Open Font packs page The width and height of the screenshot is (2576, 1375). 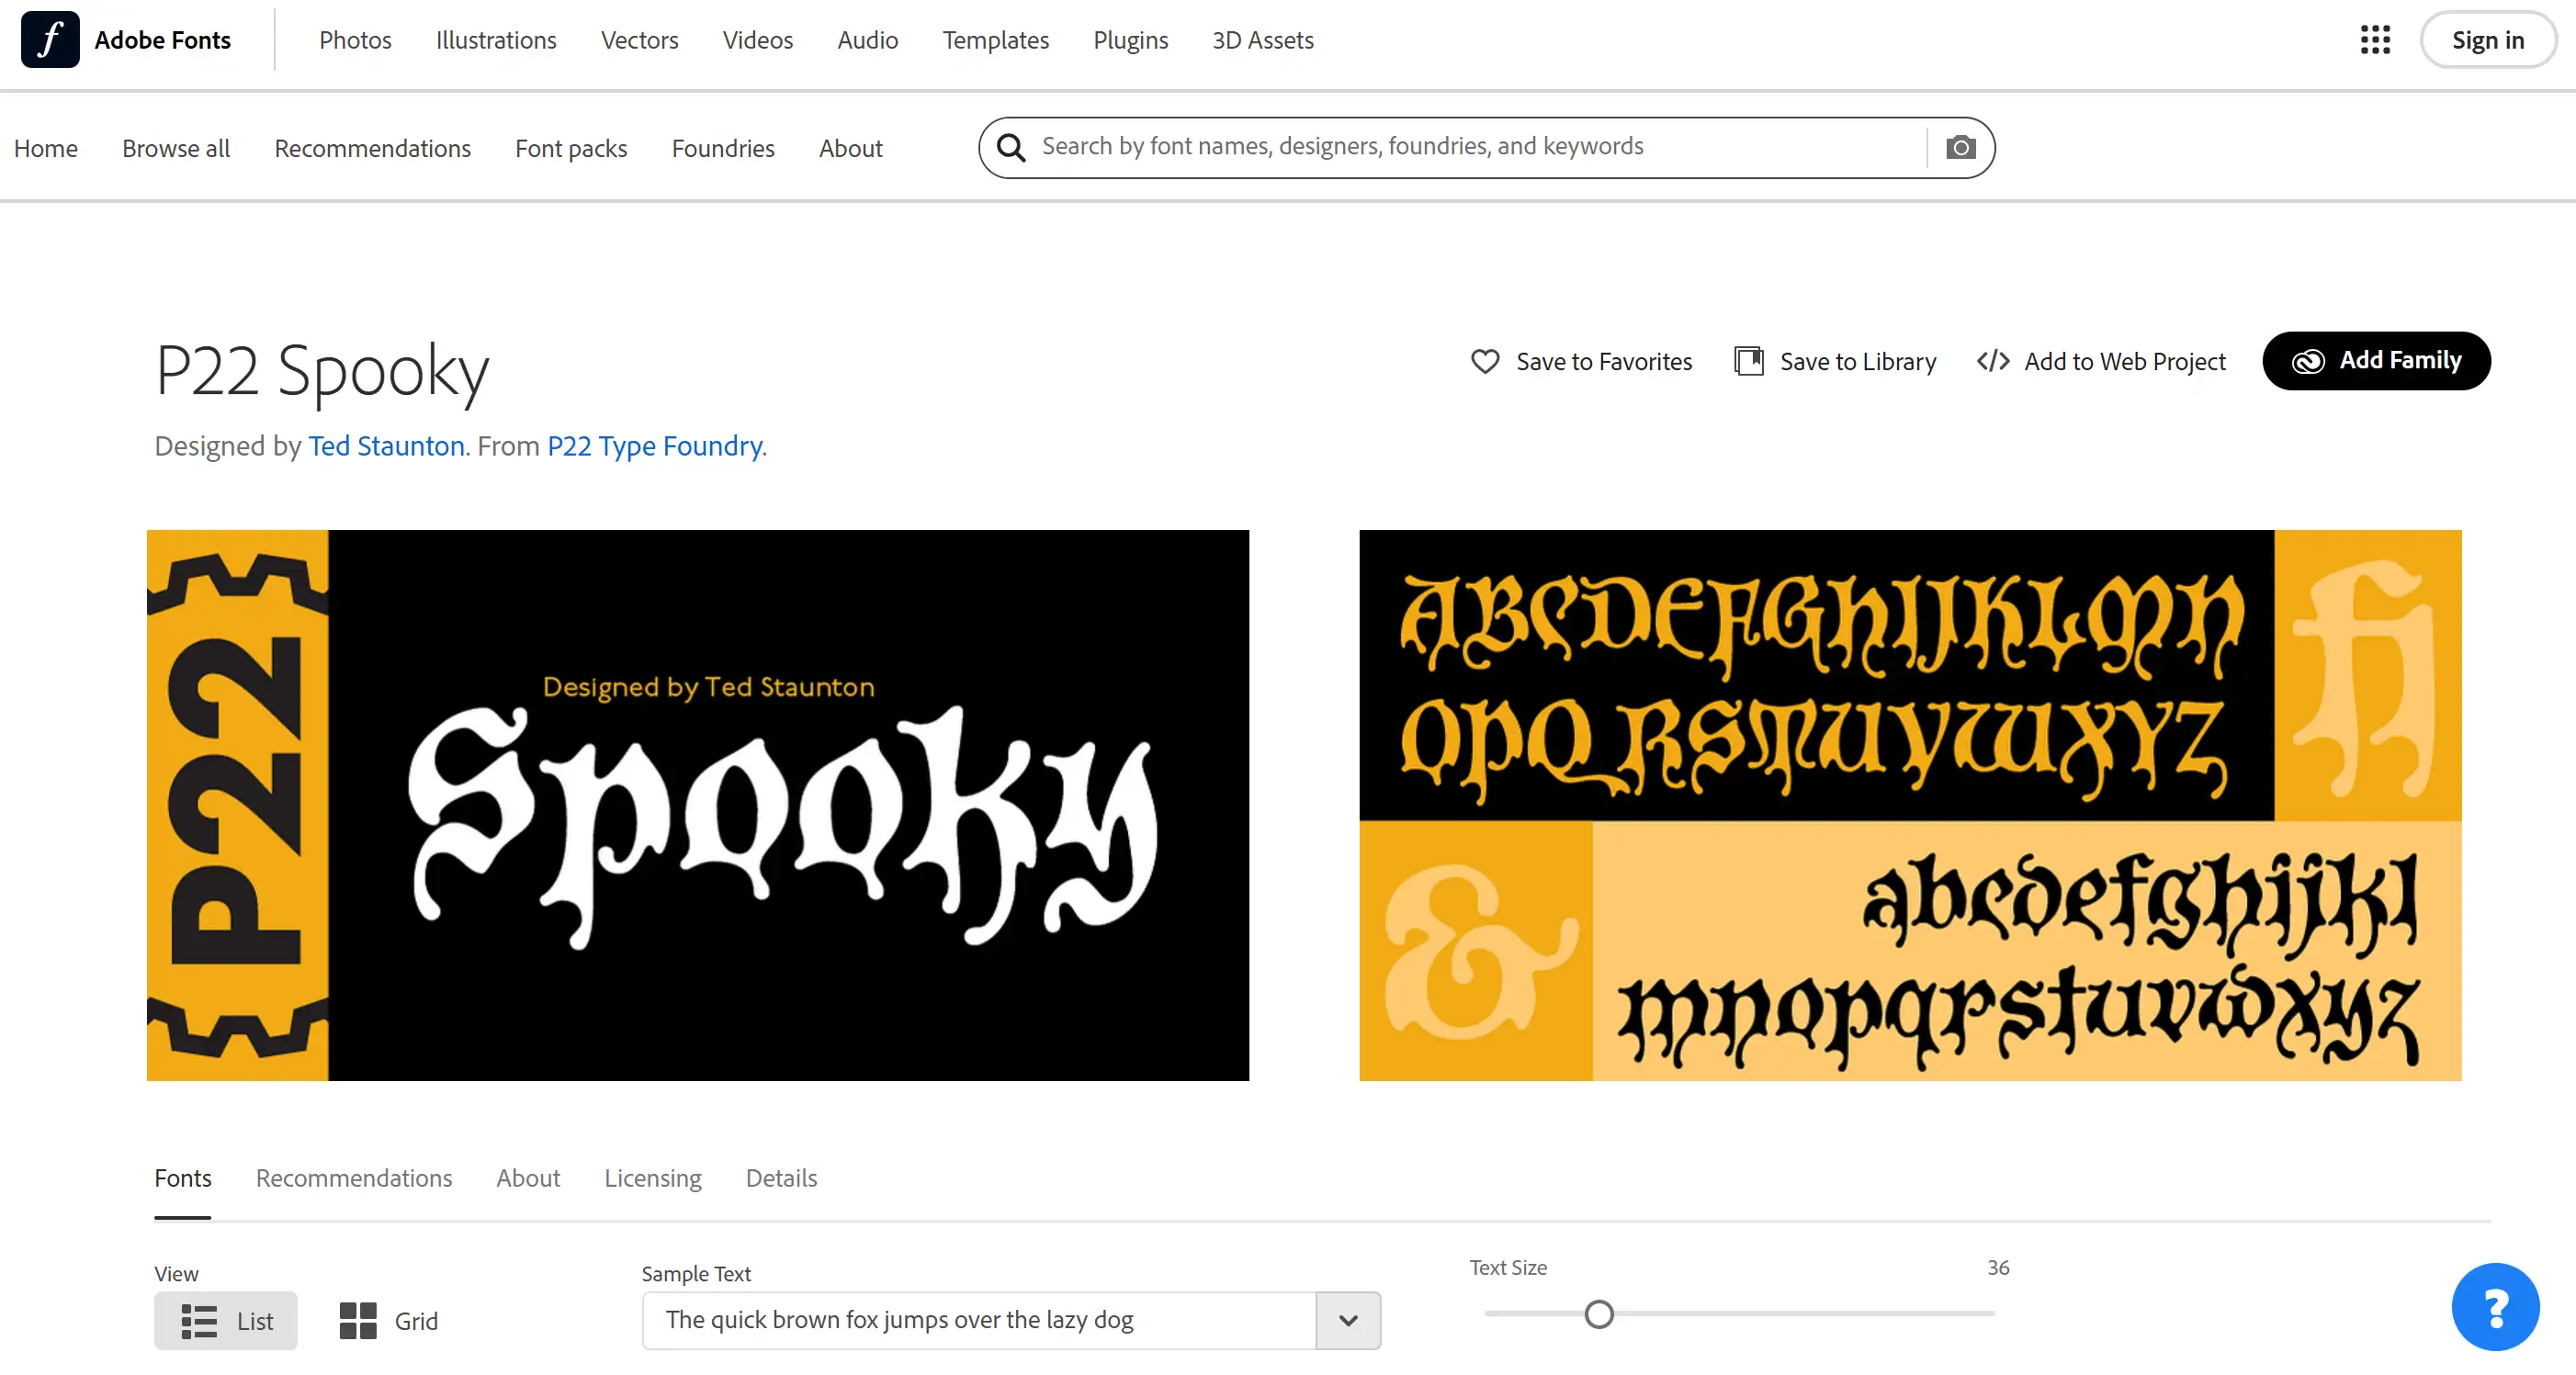[571, 148]
